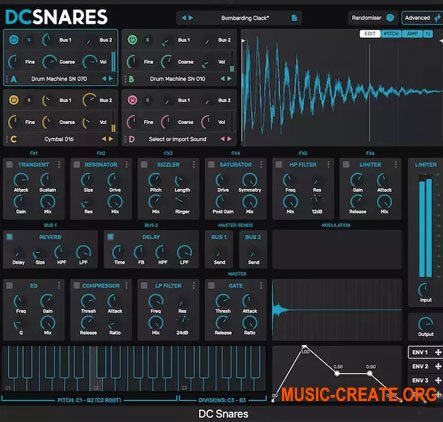Solo layer A with S button
This screenshot has height=422, width=443.
coord(29,40)
